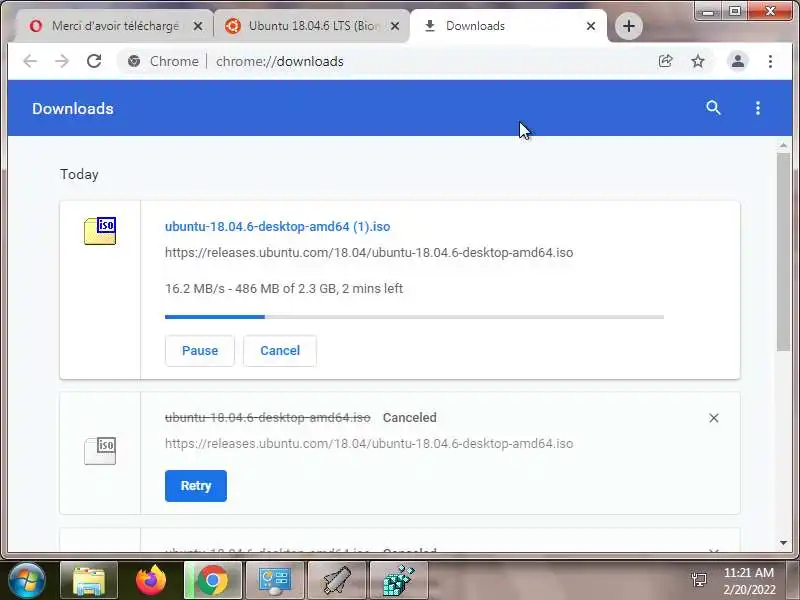Screen dimensions: 800x600
Task: Cancel the ubuntu iso download in progress
Action: tap(280, 351)
